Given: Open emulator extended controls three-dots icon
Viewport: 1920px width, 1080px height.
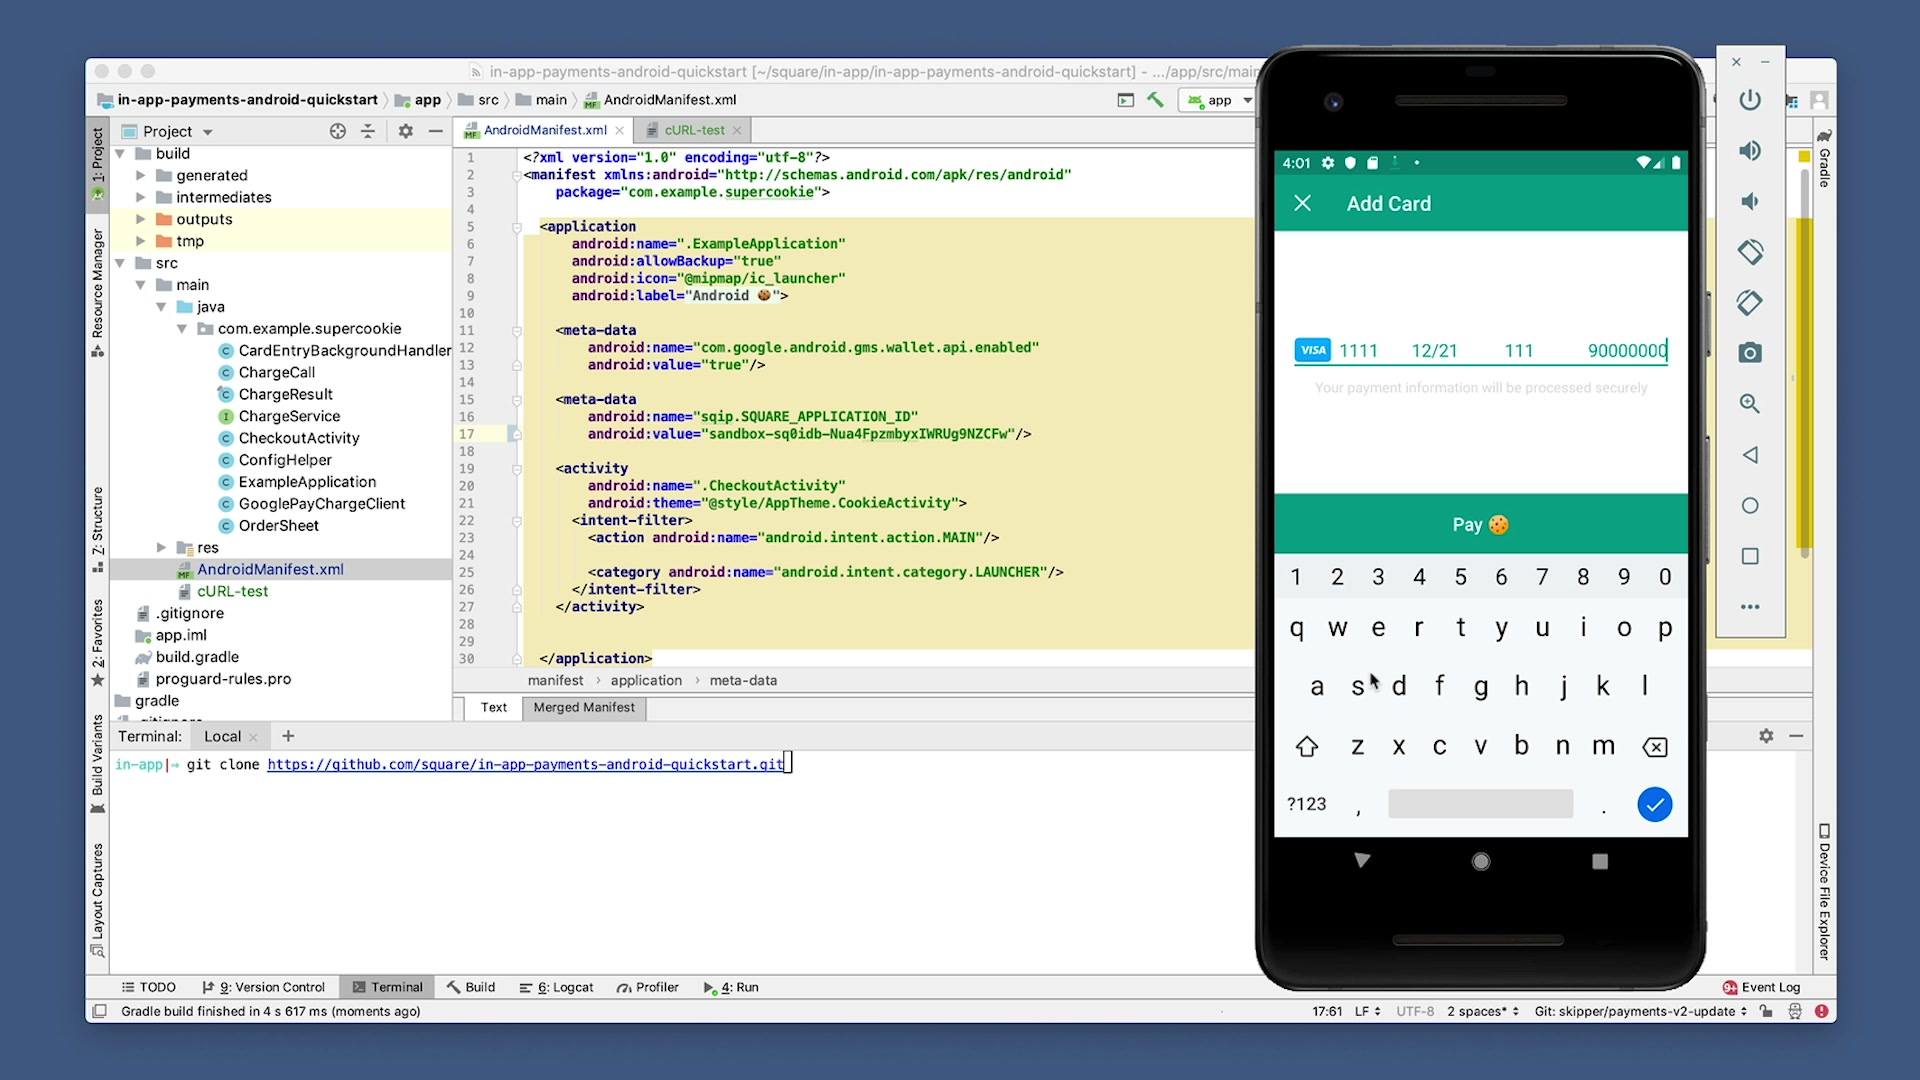Looking at the screenshot, I should pos(1749,607).
